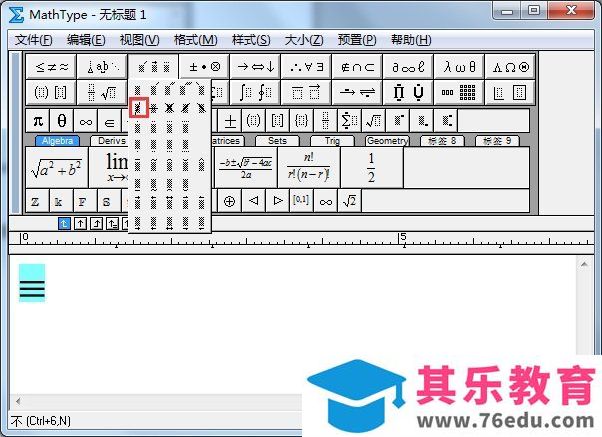Switch to the Algebra tab
Viewport: 602px width, 437px height.
pos(57,141)
